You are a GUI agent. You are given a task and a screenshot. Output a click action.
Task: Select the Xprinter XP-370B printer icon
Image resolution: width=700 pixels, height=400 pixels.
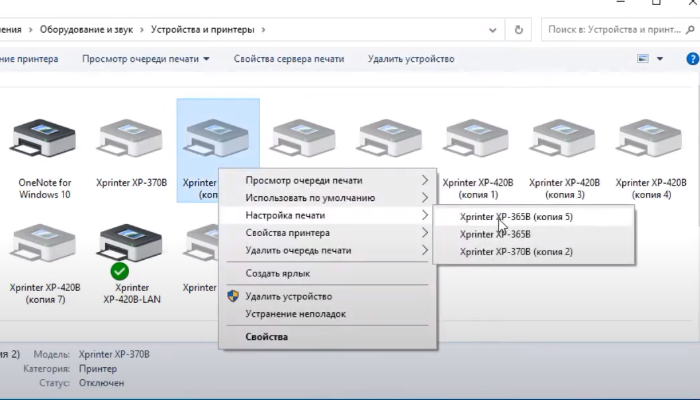tap(131, 138)
